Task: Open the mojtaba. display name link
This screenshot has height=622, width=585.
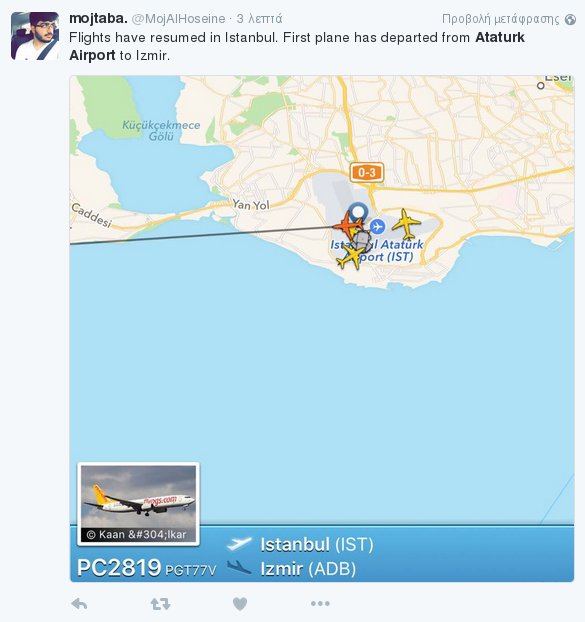Action: click(98, 18)
